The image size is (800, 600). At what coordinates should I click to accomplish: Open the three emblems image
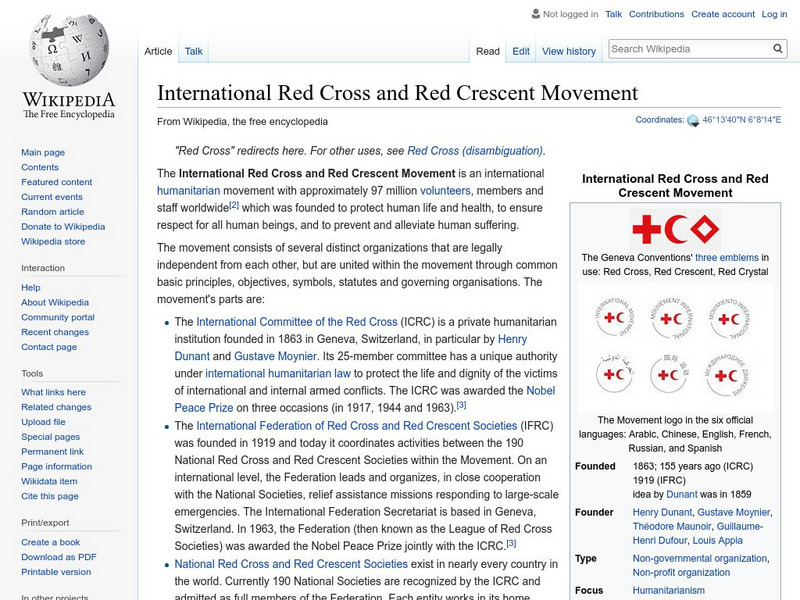[x=675, y=229]
